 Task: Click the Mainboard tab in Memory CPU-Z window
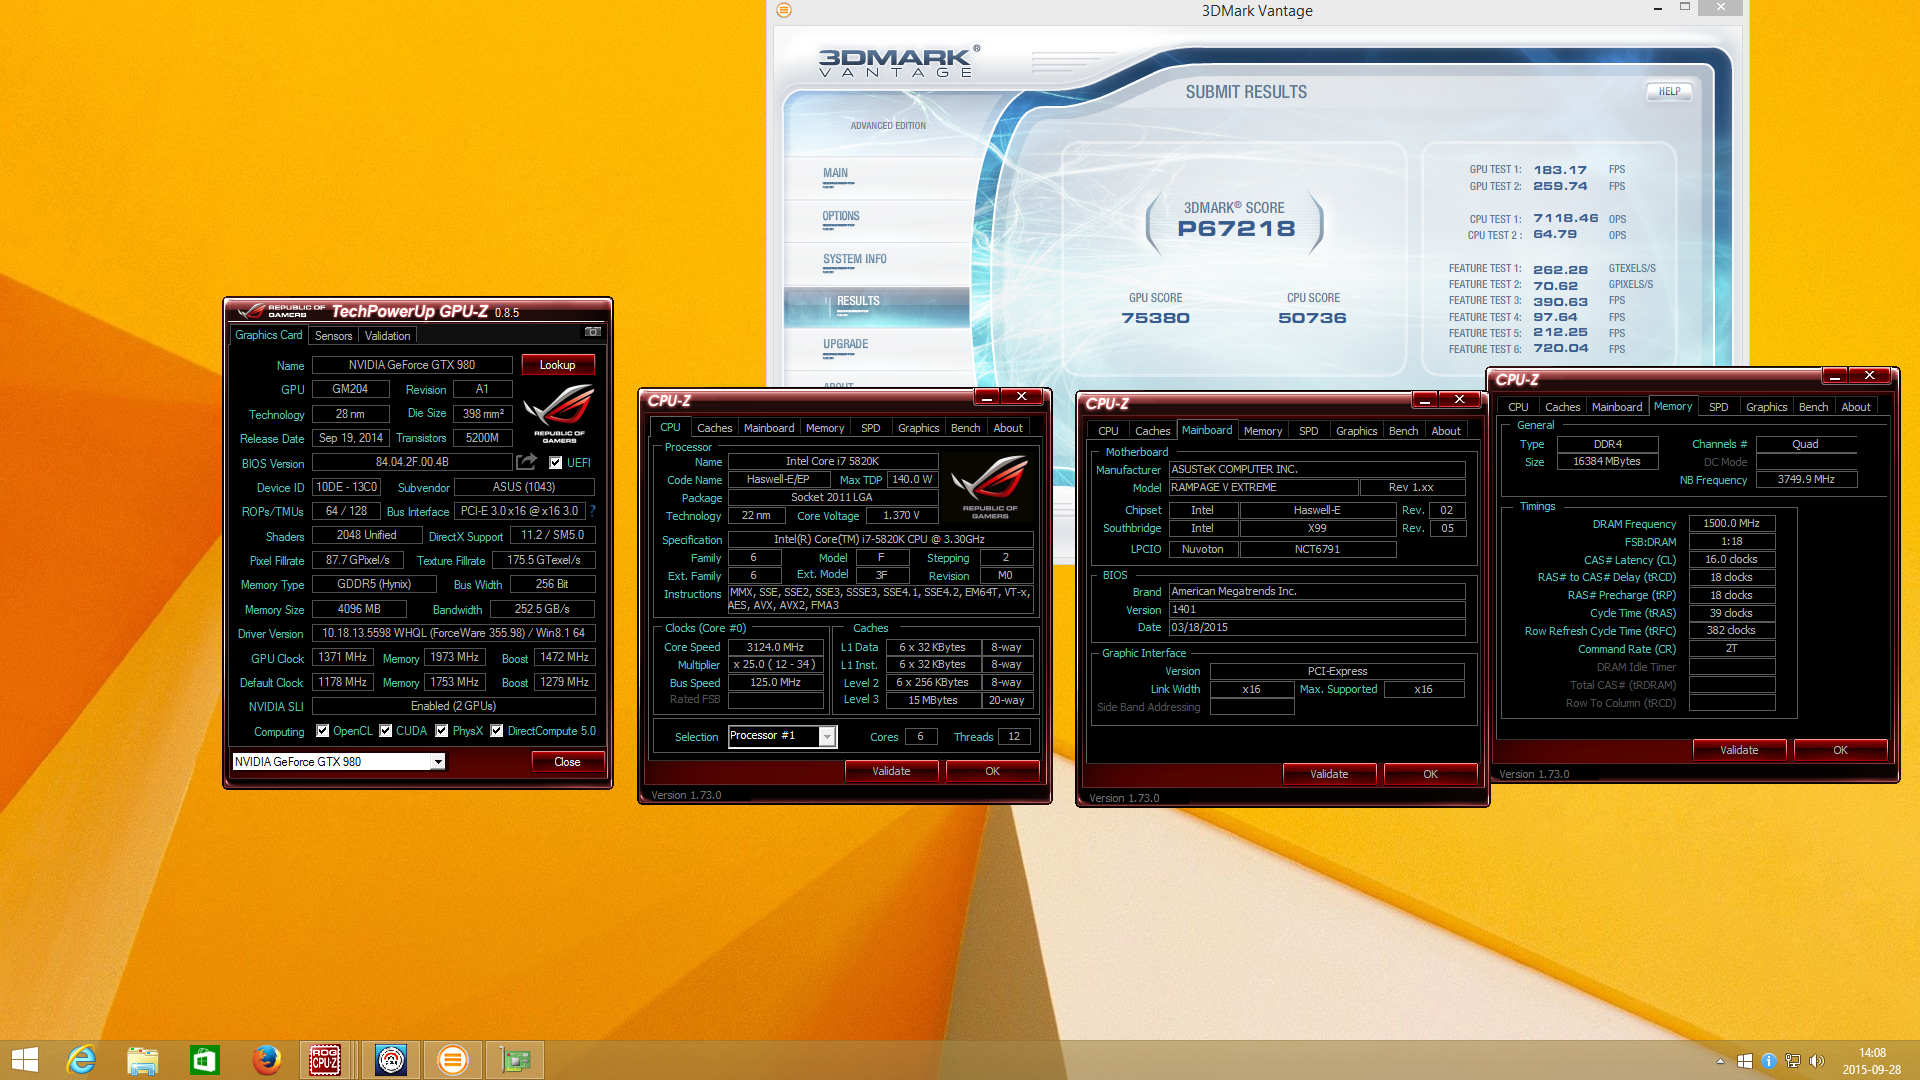(1616, 407)
